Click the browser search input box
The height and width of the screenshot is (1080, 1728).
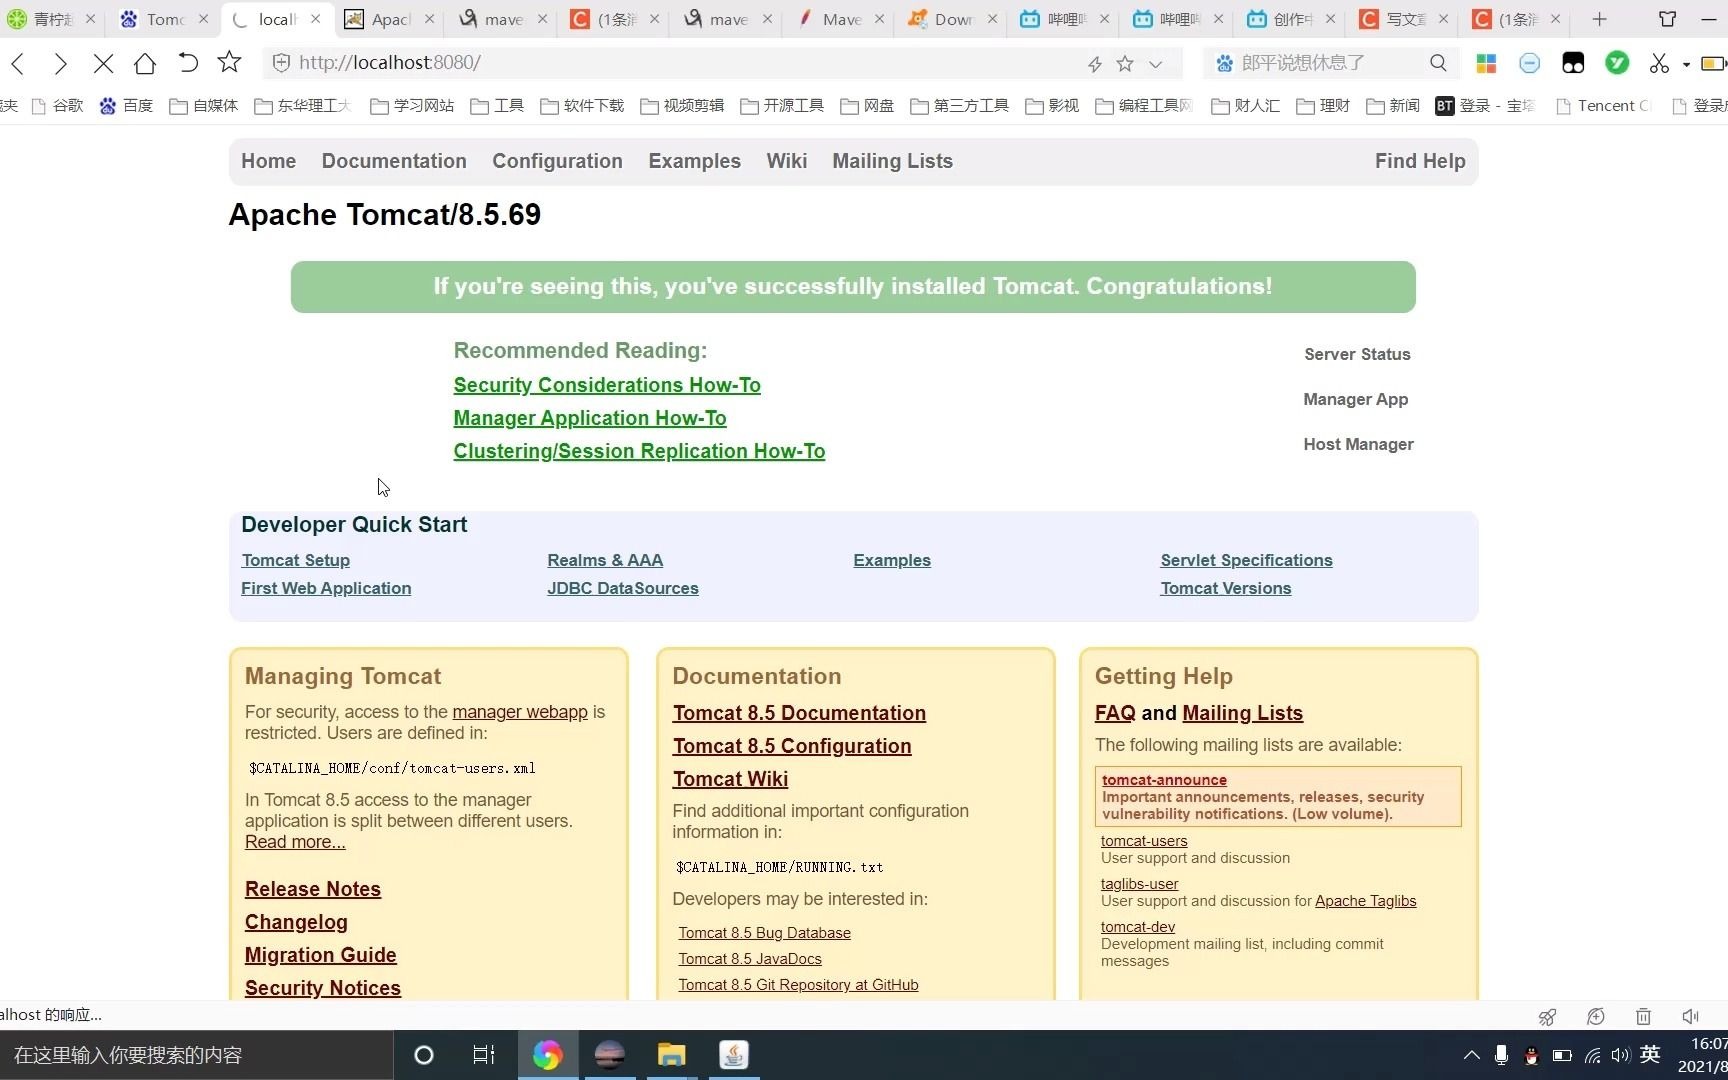click(1330, 63)
